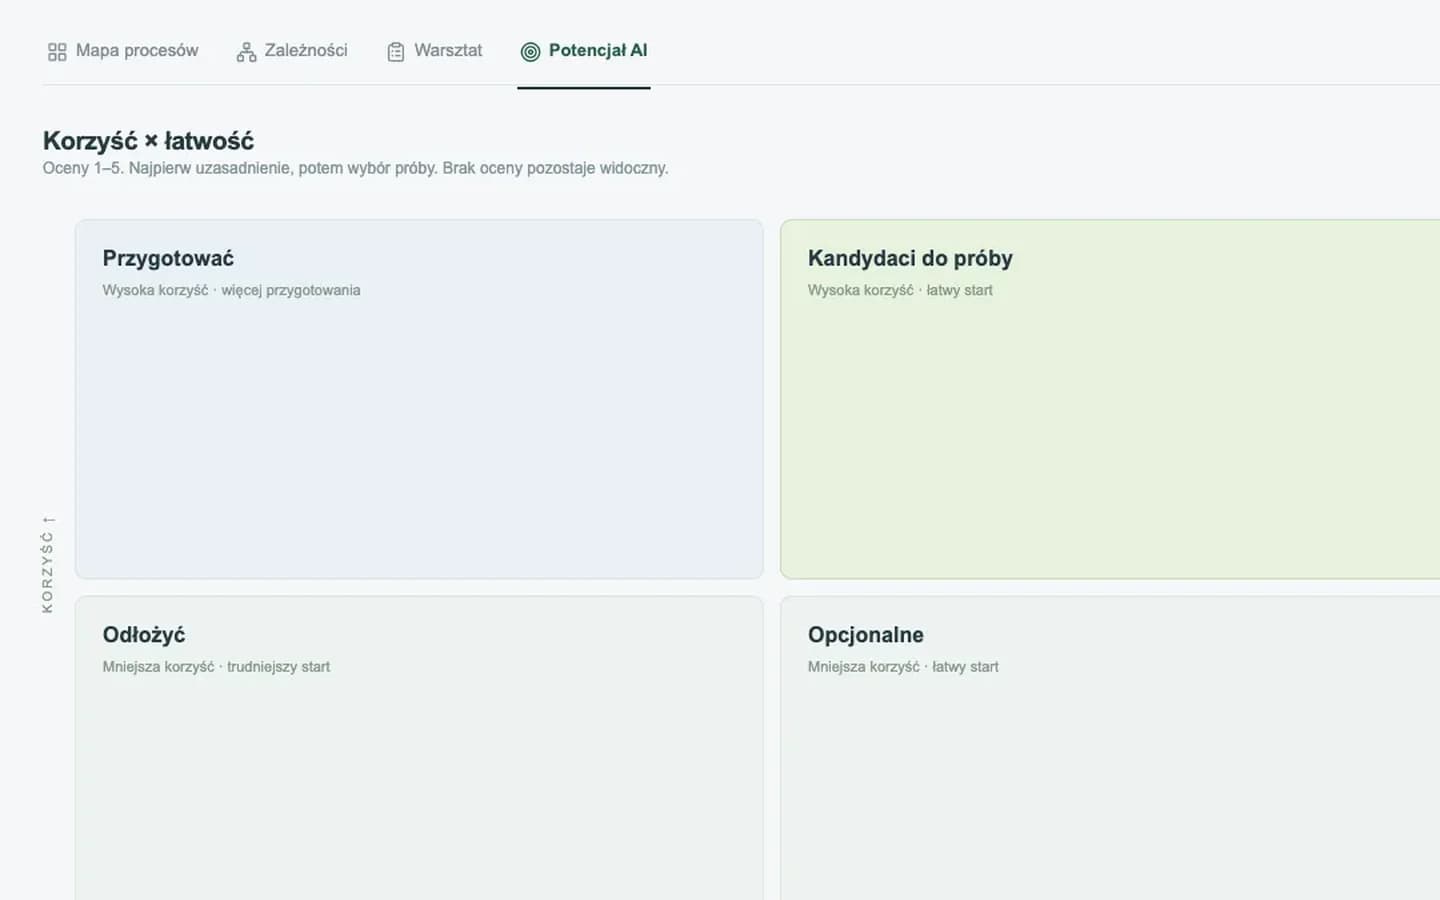
Task: Select the Przygotować quadrant title
Action: 168,258
